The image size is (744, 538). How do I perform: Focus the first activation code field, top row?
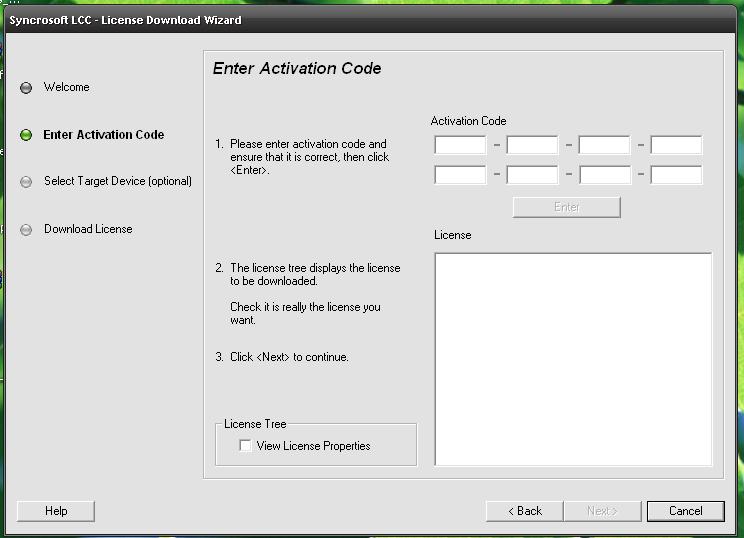[x=460, y=145]
